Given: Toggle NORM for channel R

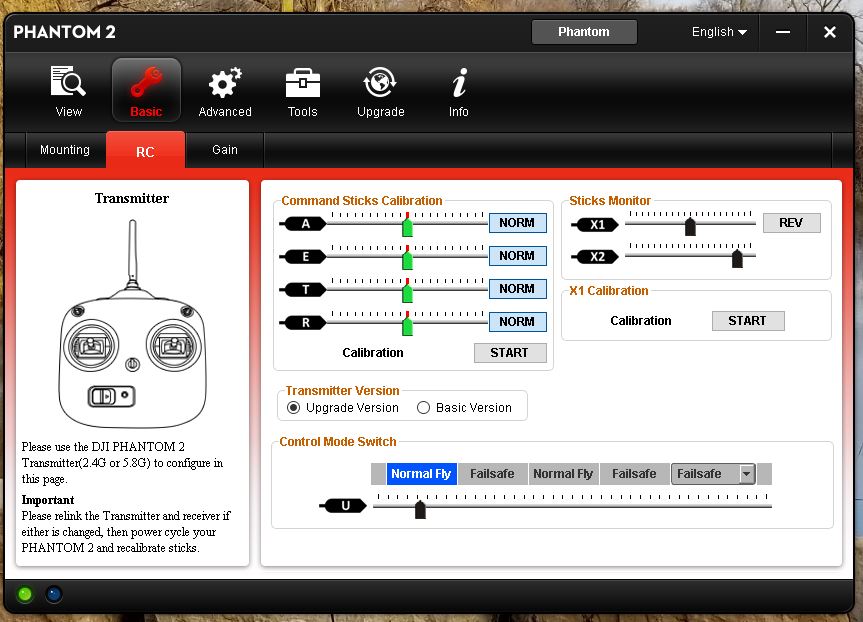Looking at the screenshot, I should tap(517, 322).
